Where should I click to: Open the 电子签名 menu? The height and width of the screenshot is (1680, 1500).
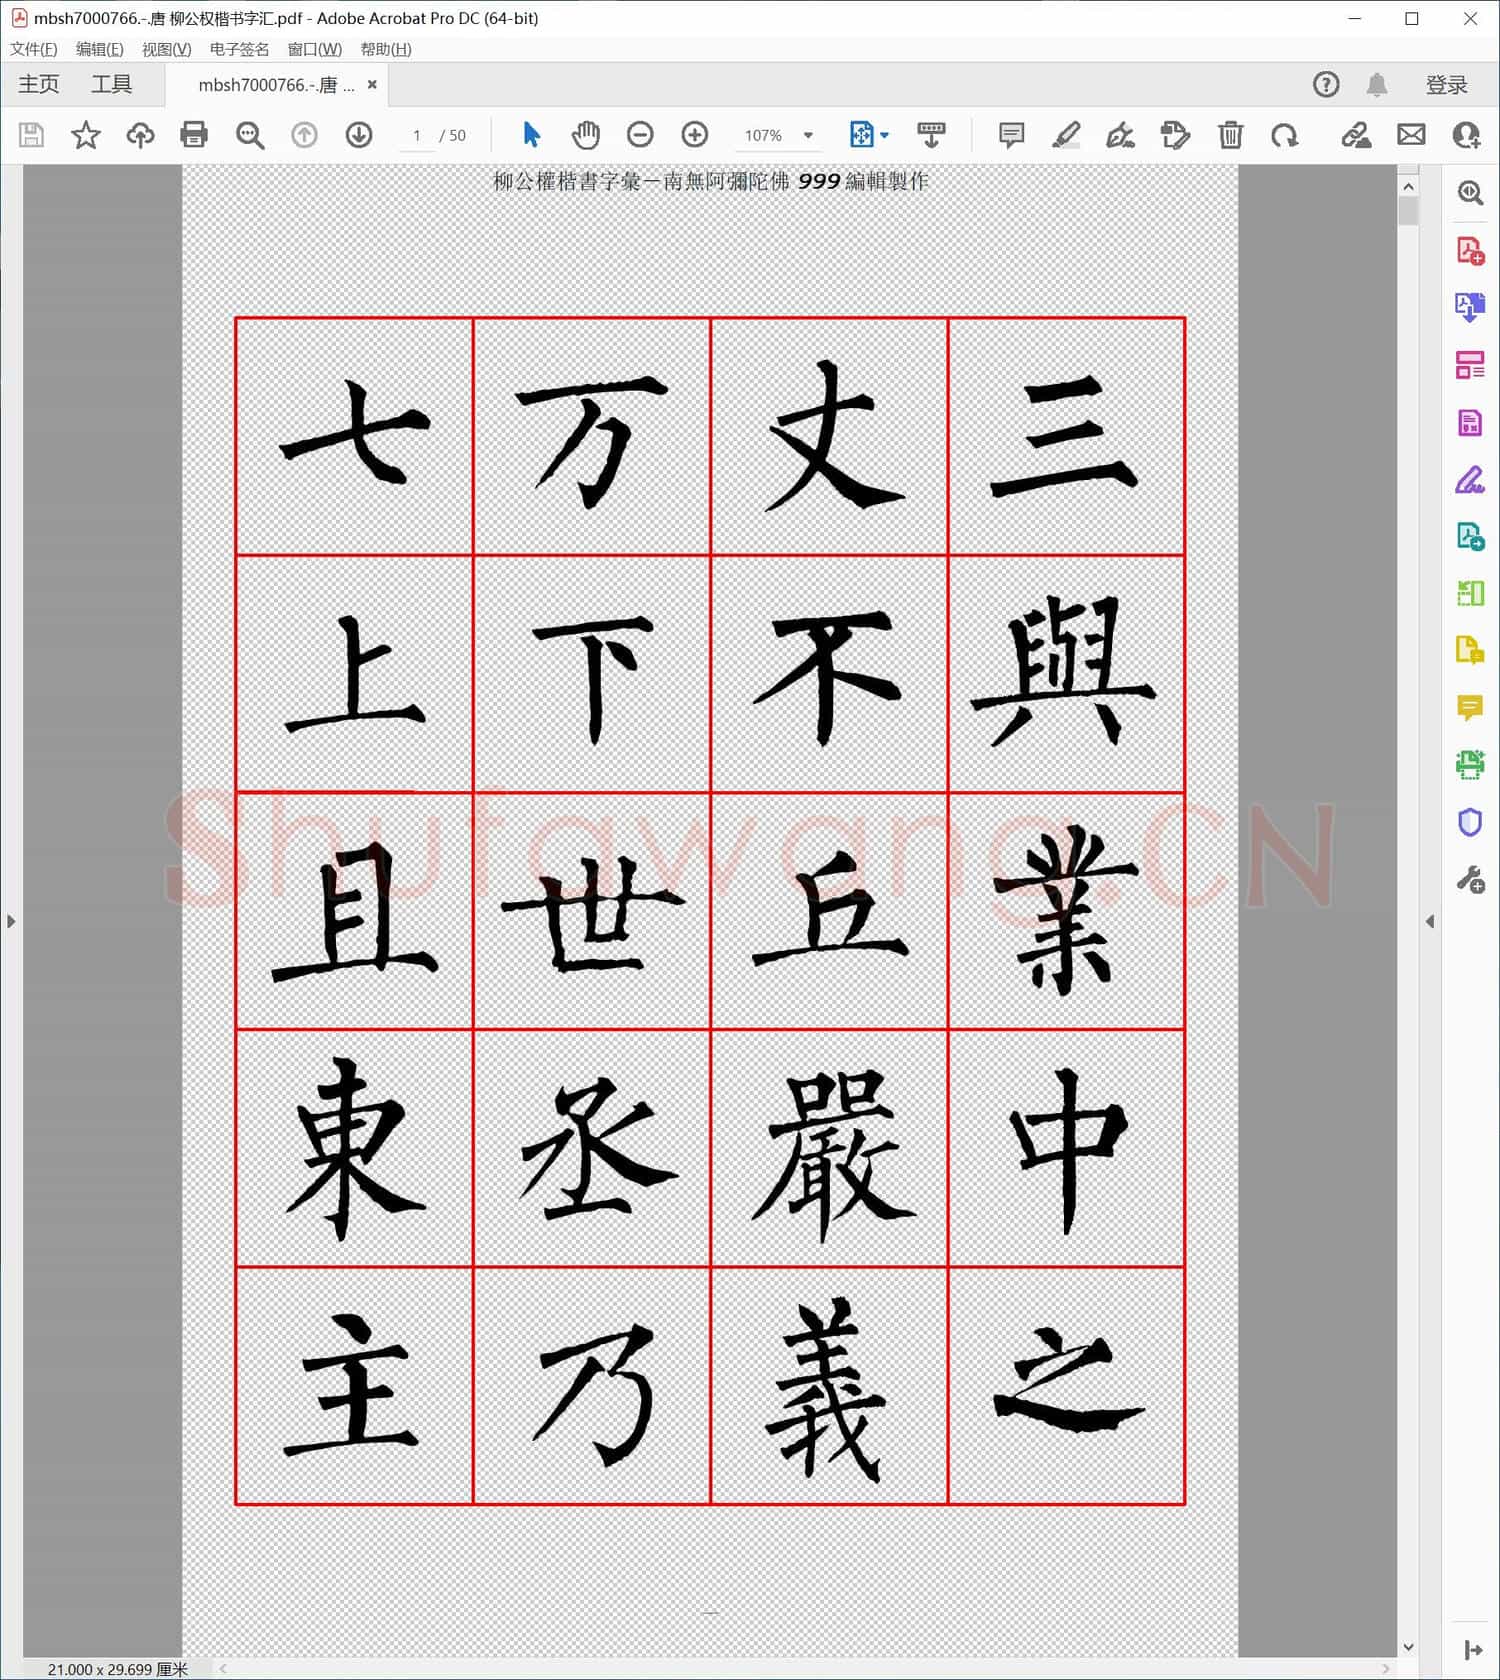coord(239,49)
